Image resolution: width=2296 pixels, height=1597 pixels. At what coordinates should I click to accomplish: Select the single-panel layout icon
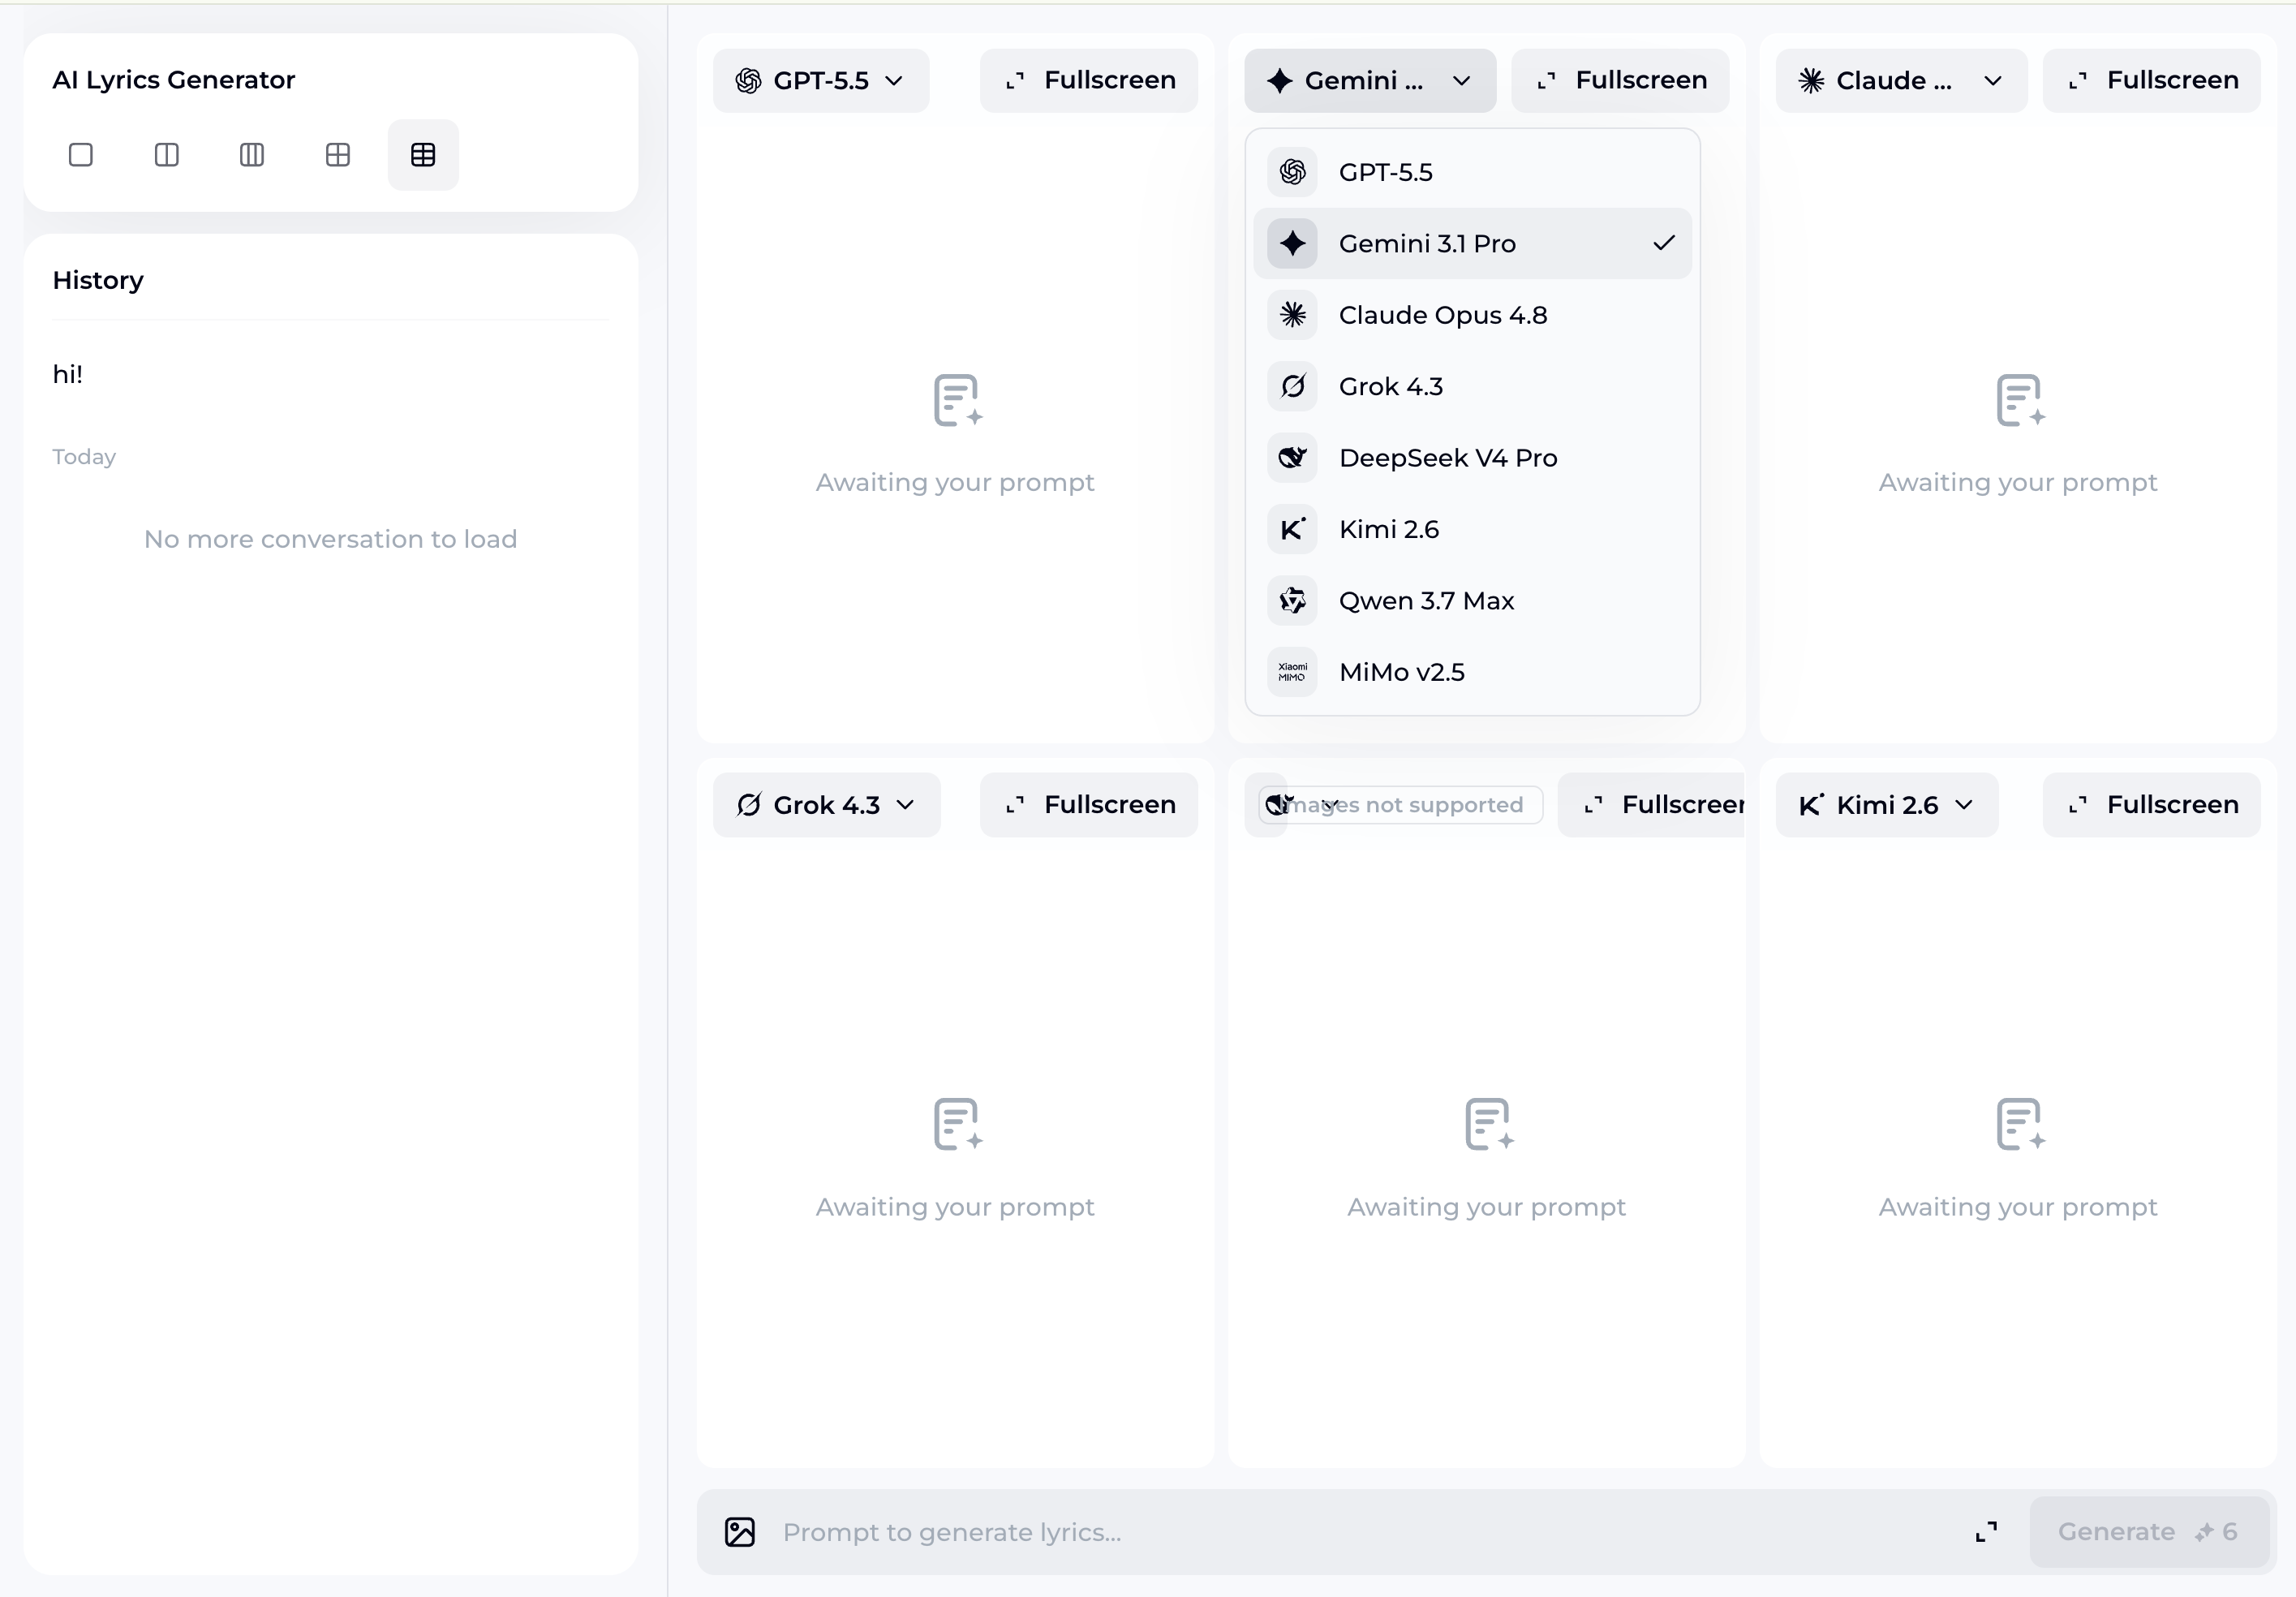pos(81,155)
